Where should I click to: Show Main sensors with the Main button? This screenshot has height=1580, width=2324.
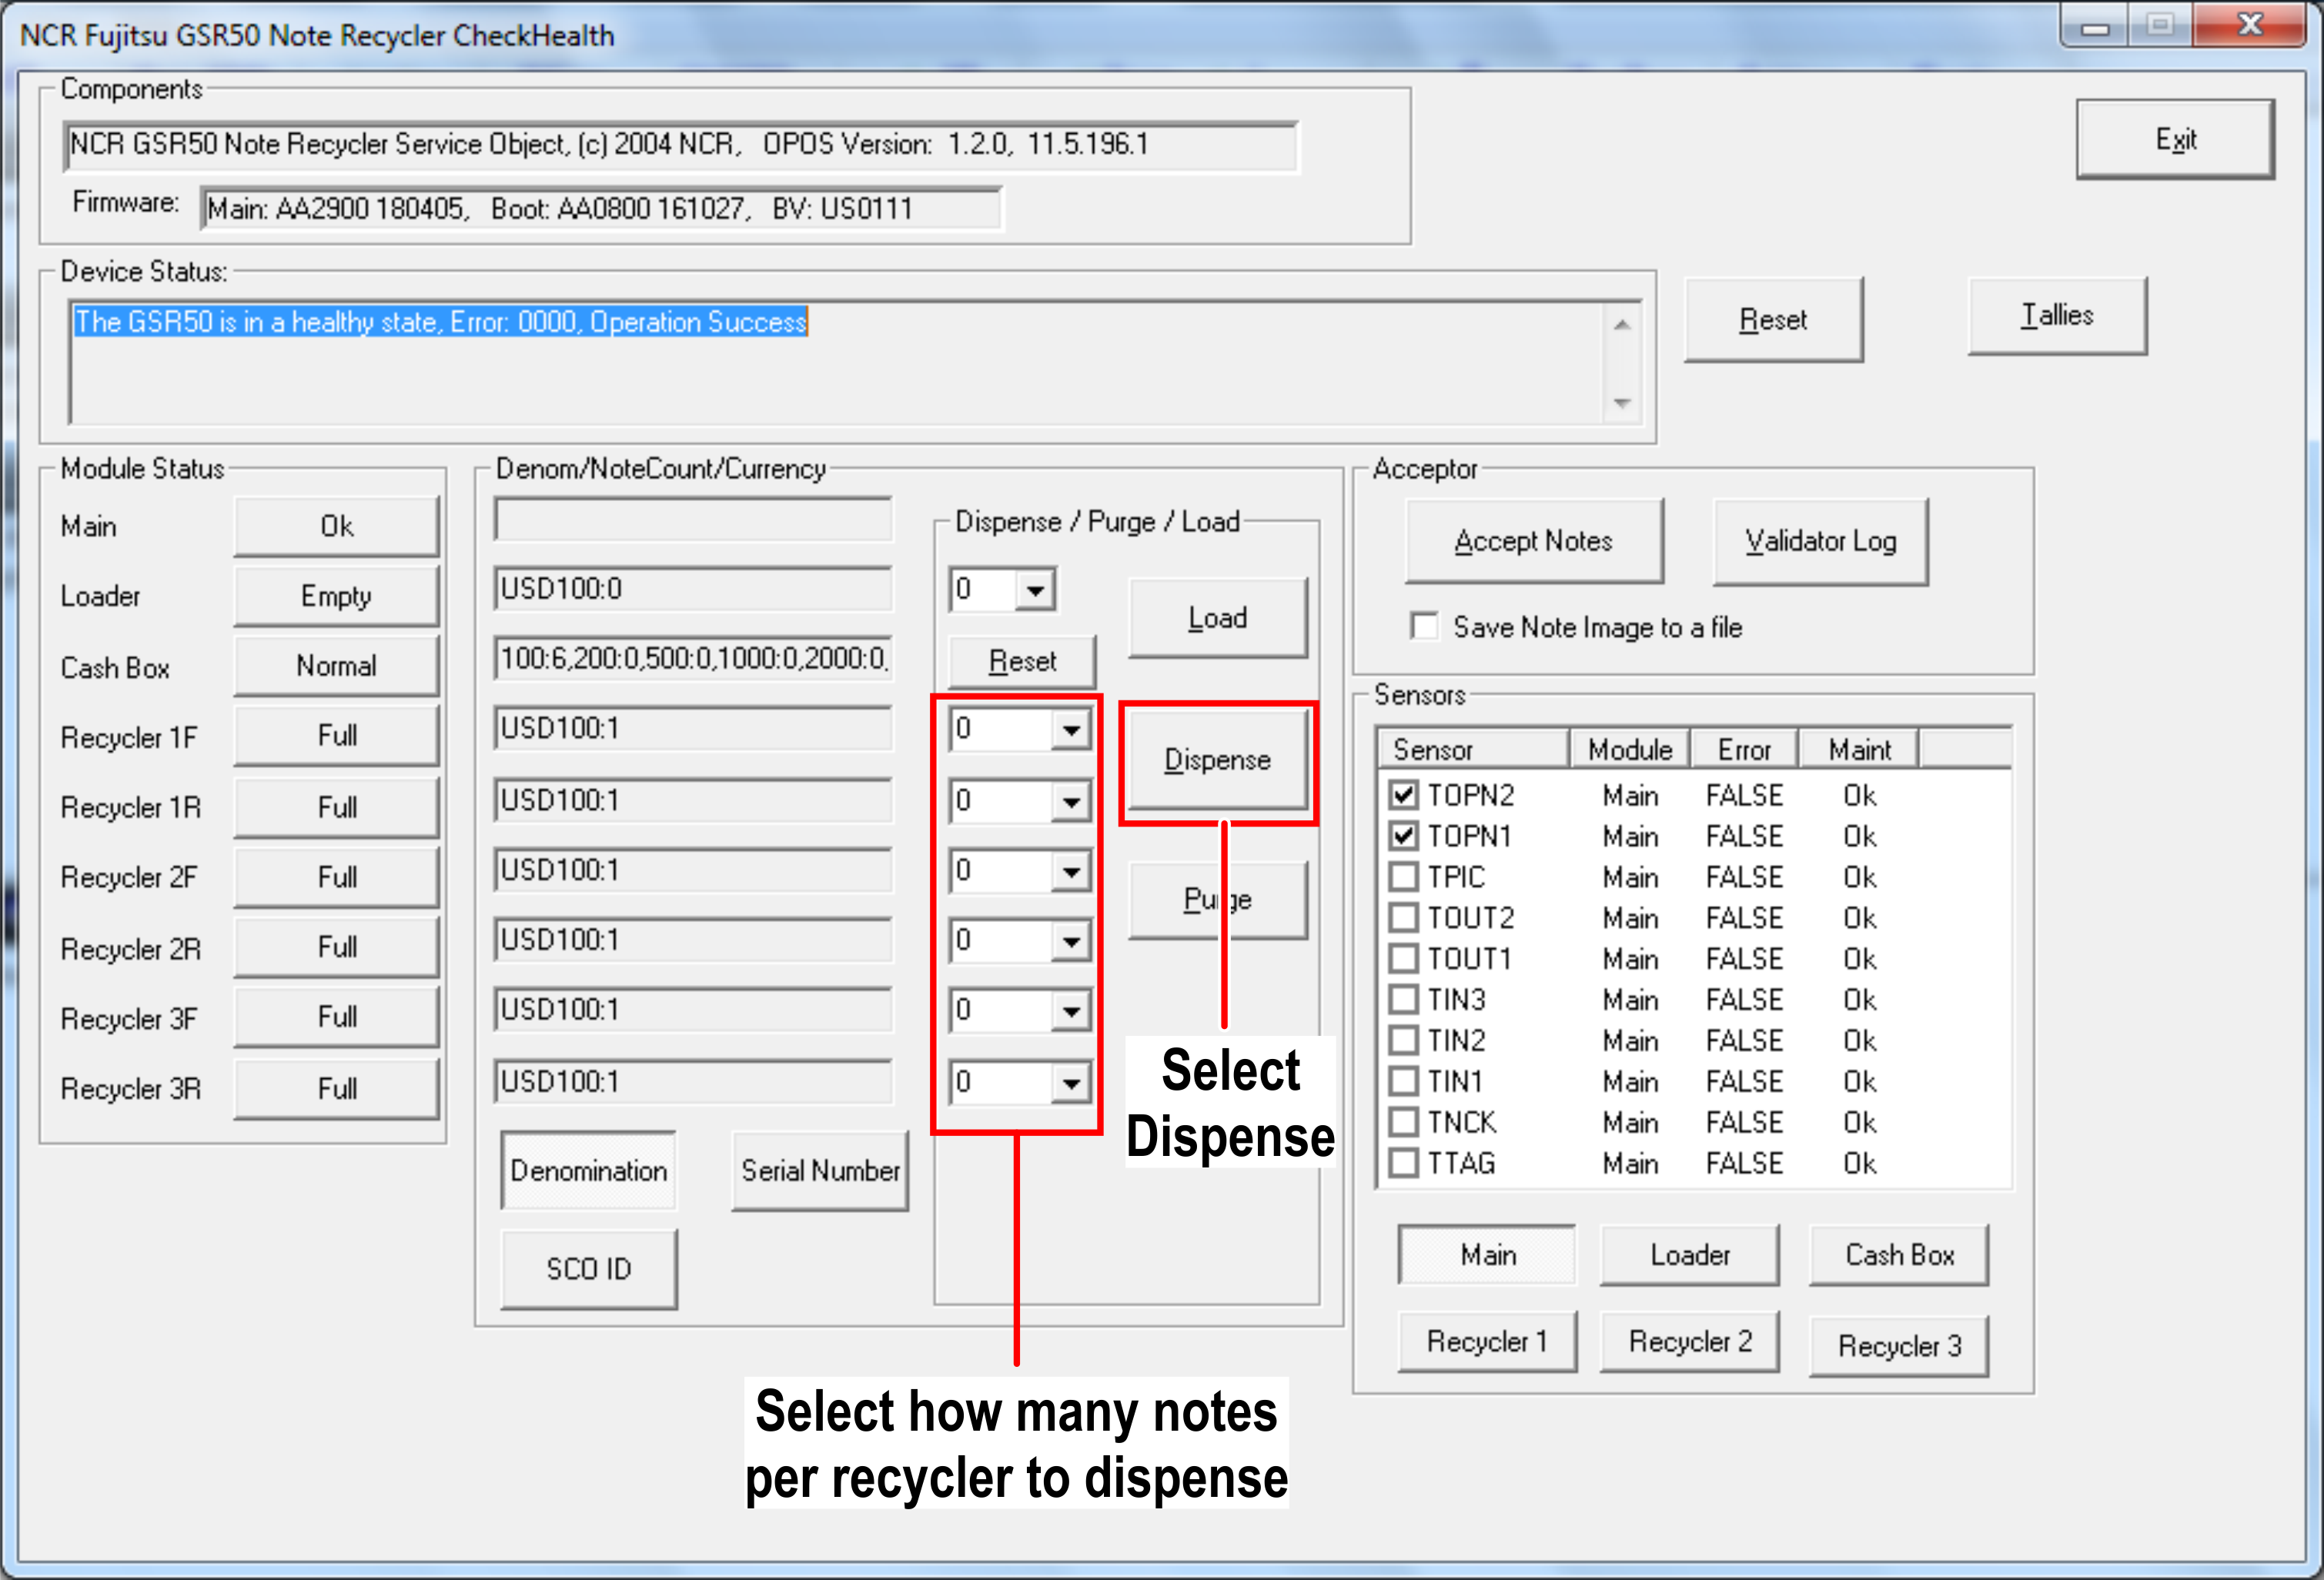tap(1487, 1255)
